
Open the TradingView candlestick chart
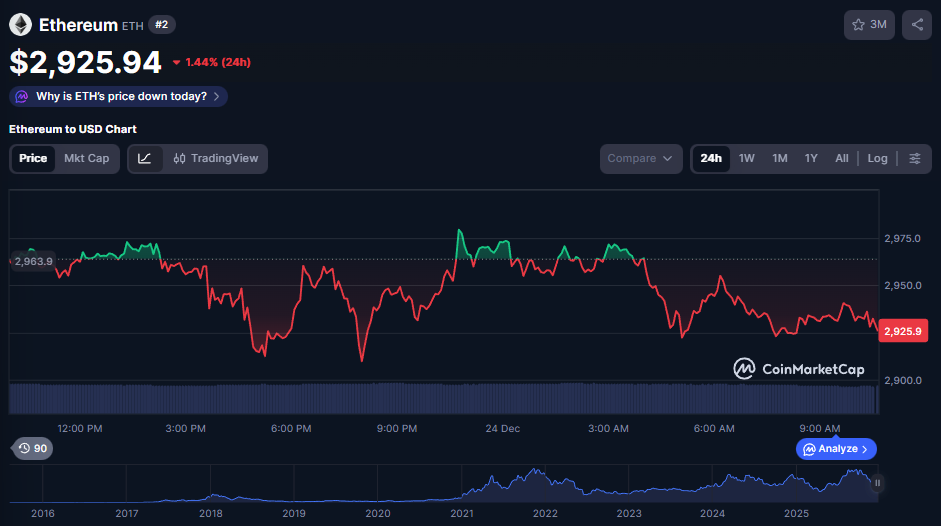(x=215, y=159)
